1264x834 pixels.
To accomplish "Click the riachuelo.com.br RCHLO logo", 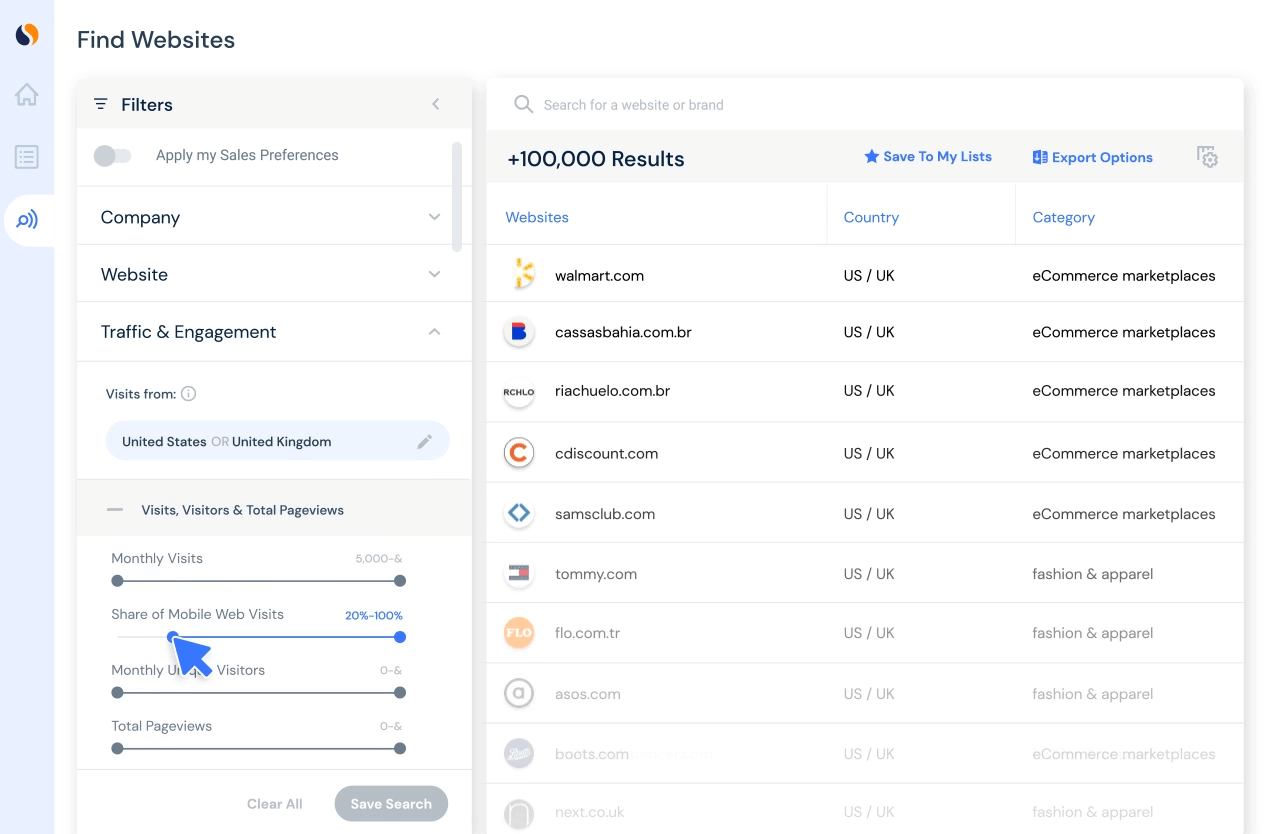I will pyautogui.click(x=519, y=392).
